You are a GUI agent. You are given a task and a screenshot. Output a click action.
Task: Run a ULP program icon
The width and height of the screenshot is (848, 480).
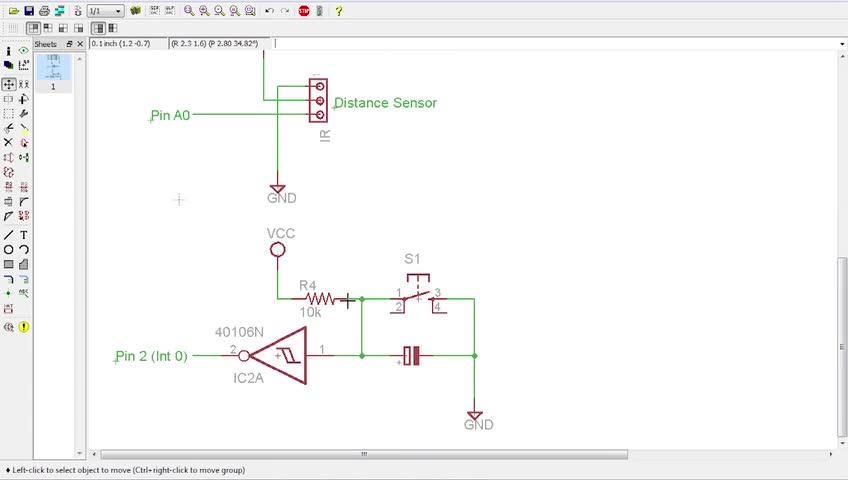click(169, 11)
